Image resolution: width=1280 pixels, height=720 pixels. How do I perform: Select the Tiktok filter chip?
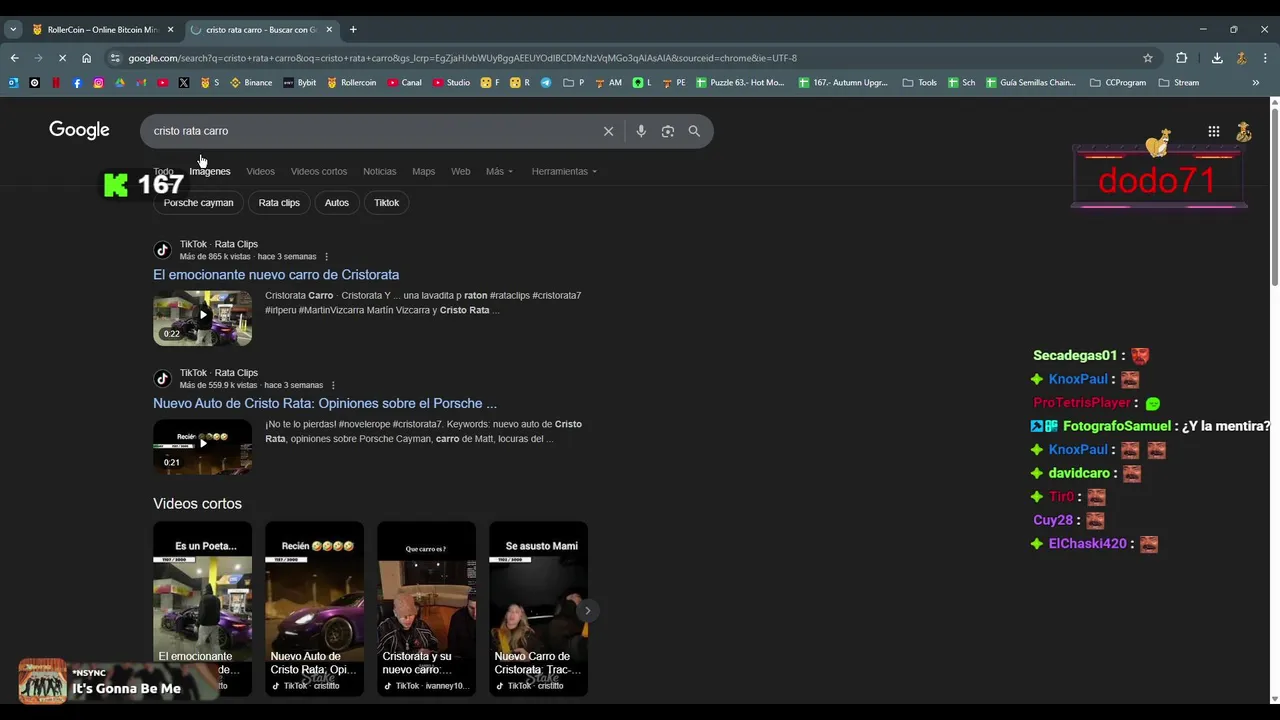tap(386, 203)
